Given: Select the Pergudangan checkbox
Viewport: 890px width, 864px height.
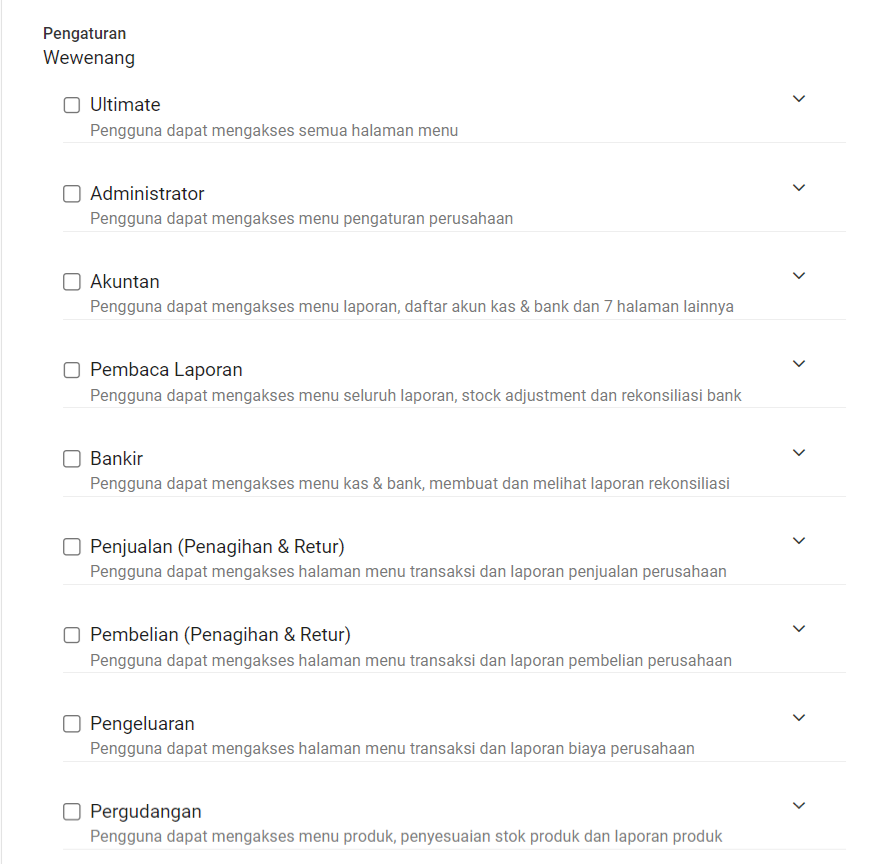Looking at the screenshot, I should click(x=72, y=812).
